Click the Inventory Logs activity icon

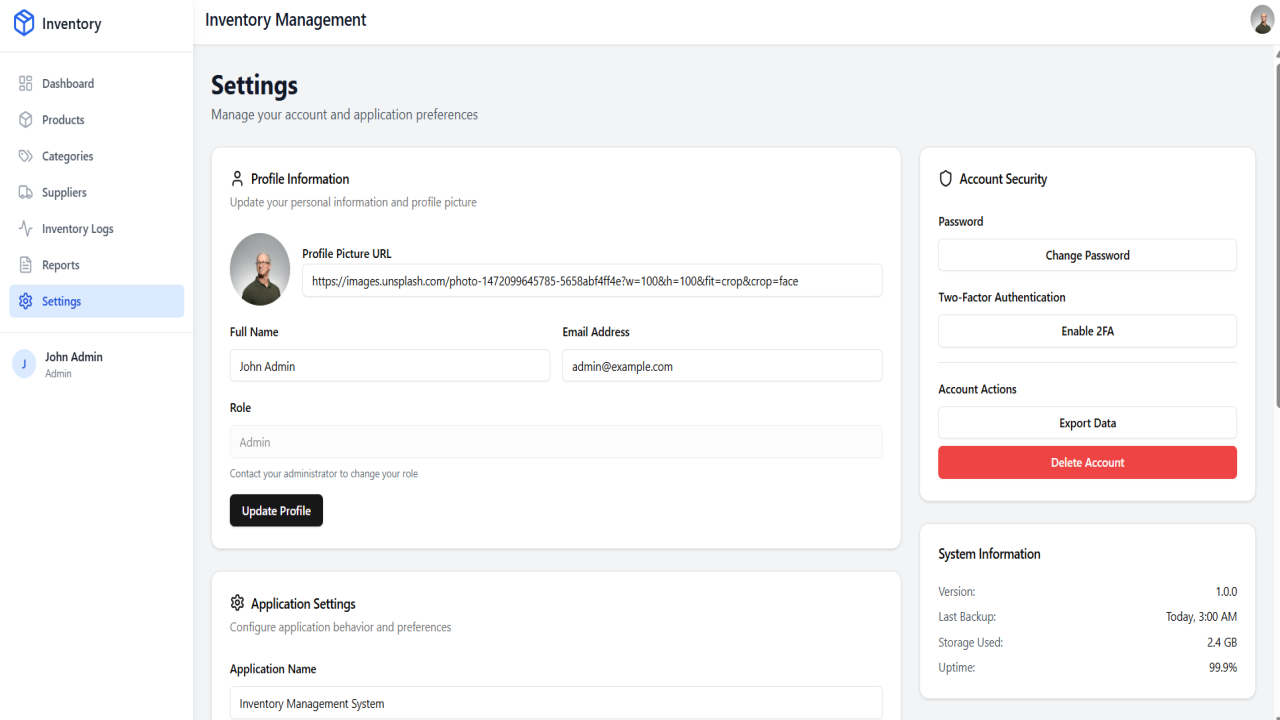(x=26, y=229)
